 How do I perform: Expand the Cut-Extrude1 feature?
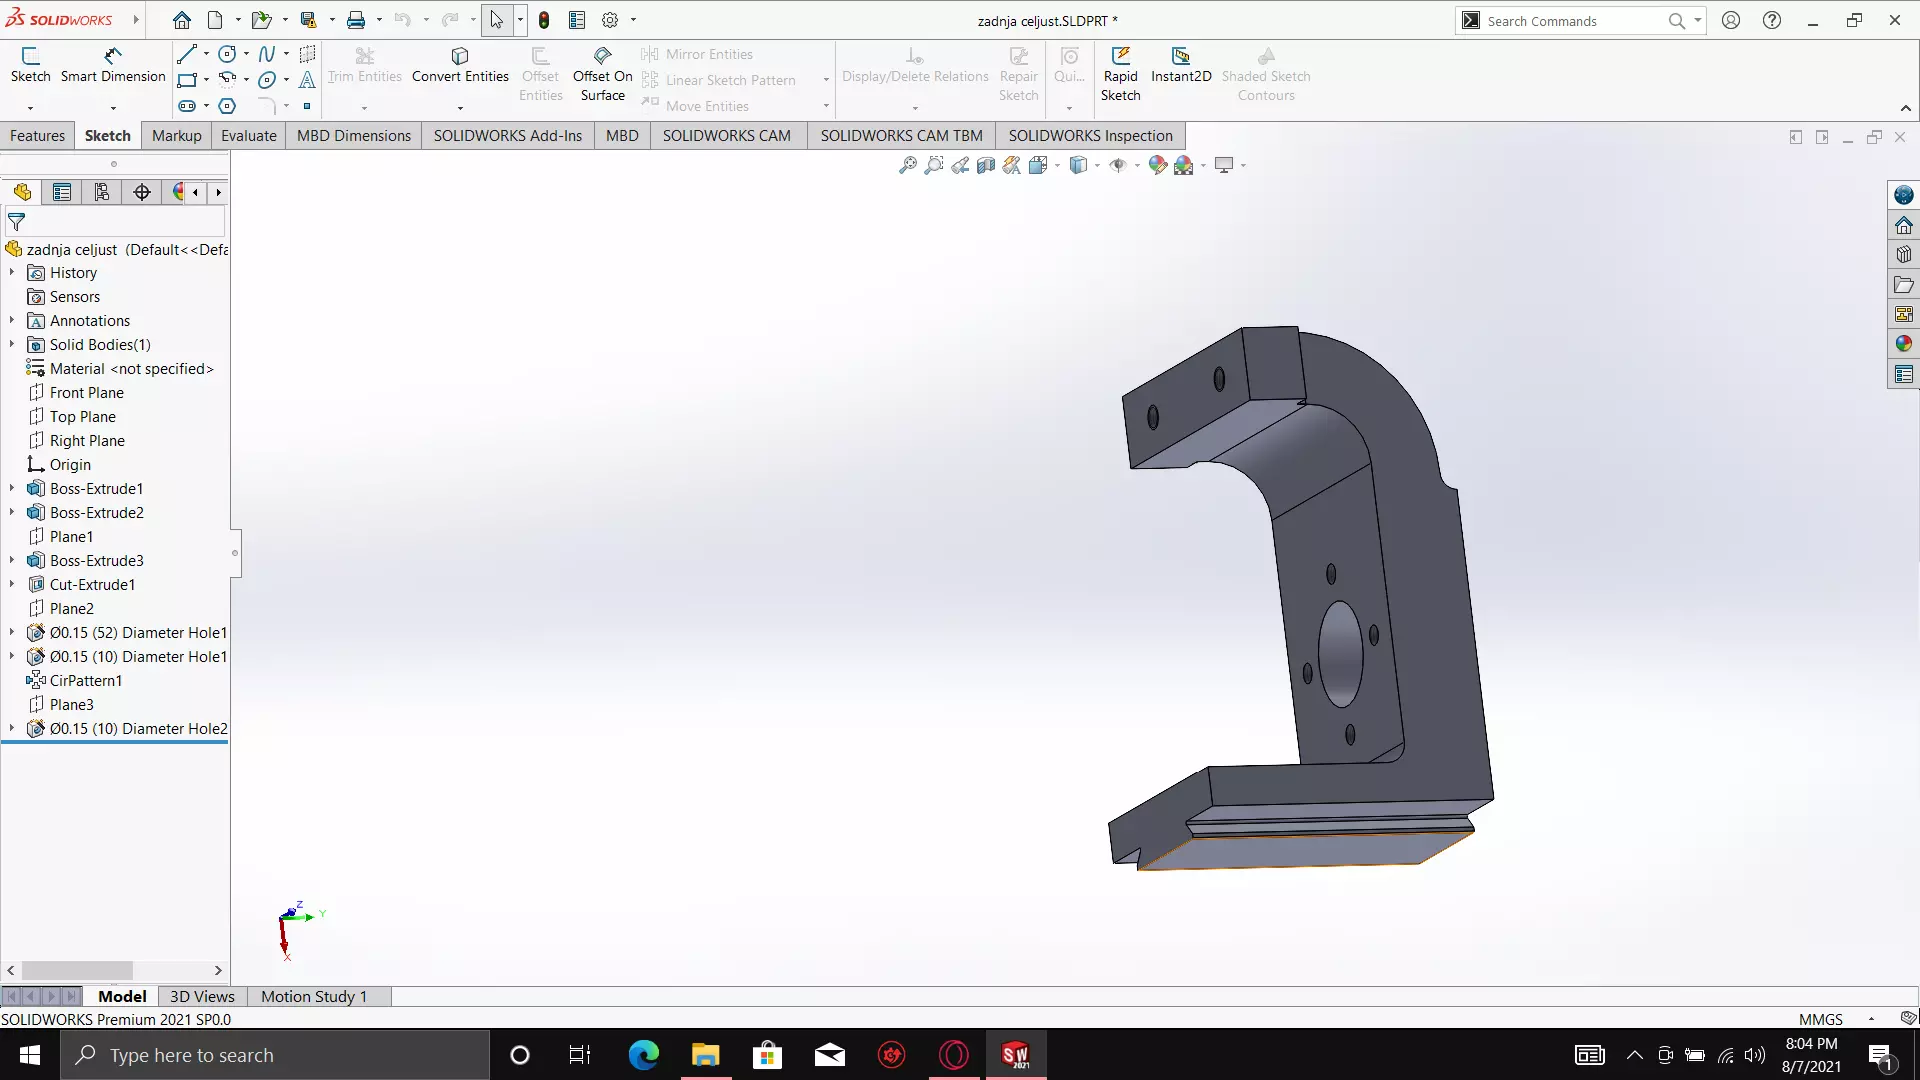[12, 584]
